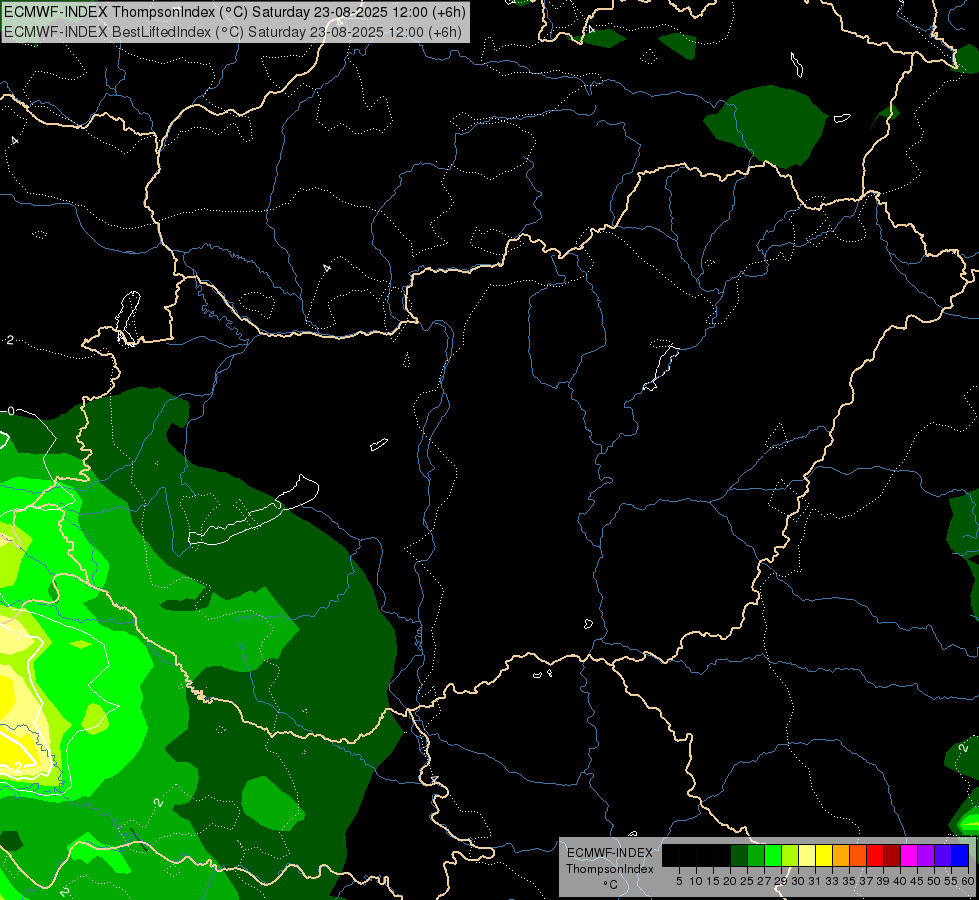Click the ECMWF-INDEX label in the legend
Screen dimensions: 979x900
click(x=610, y=853)
